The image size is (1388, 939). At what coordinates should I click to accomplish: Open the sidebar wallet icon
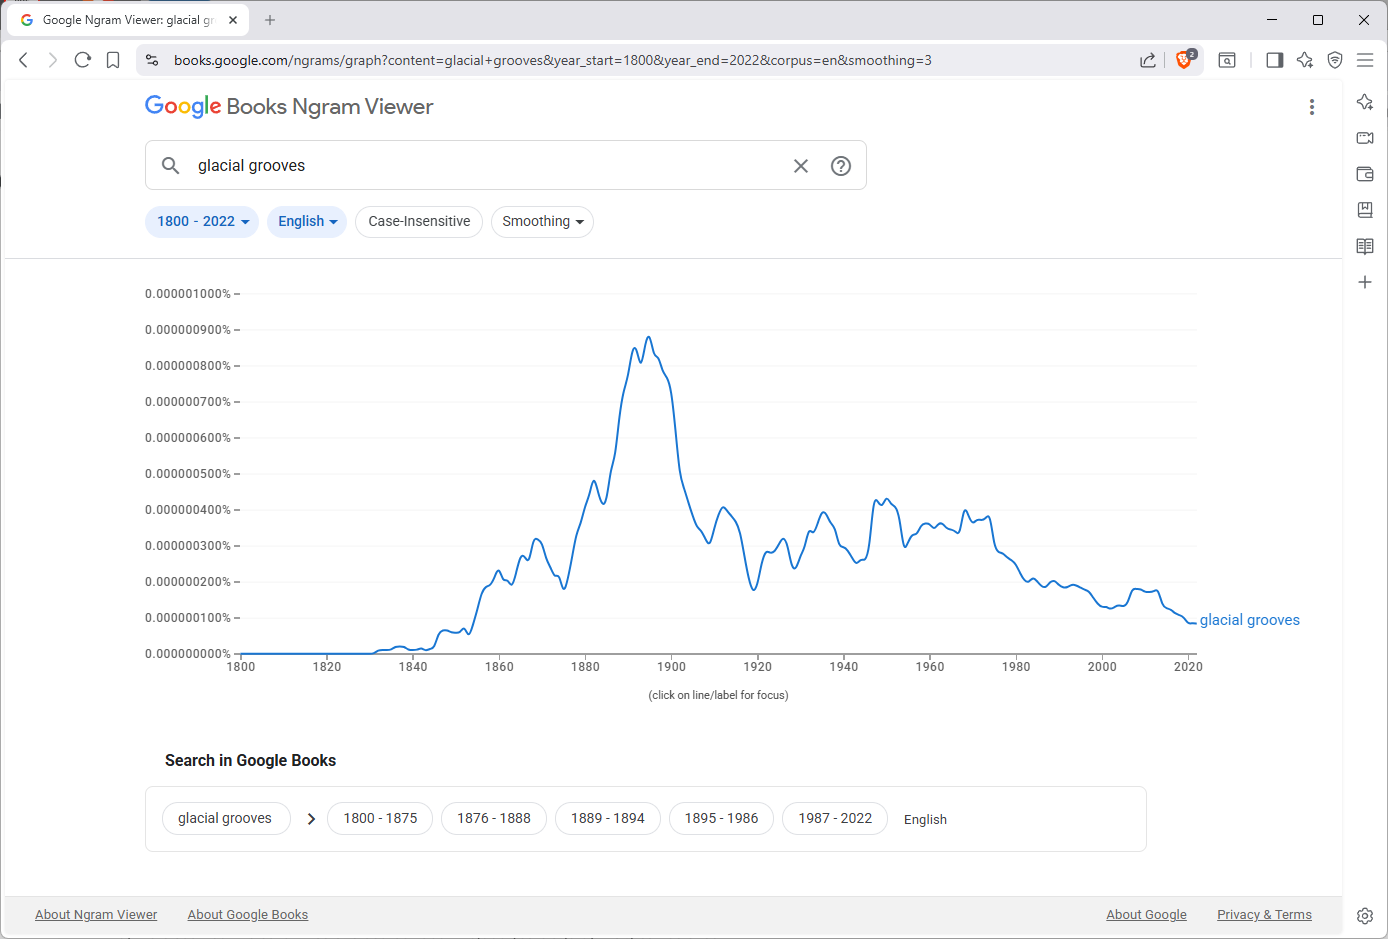1365,174
